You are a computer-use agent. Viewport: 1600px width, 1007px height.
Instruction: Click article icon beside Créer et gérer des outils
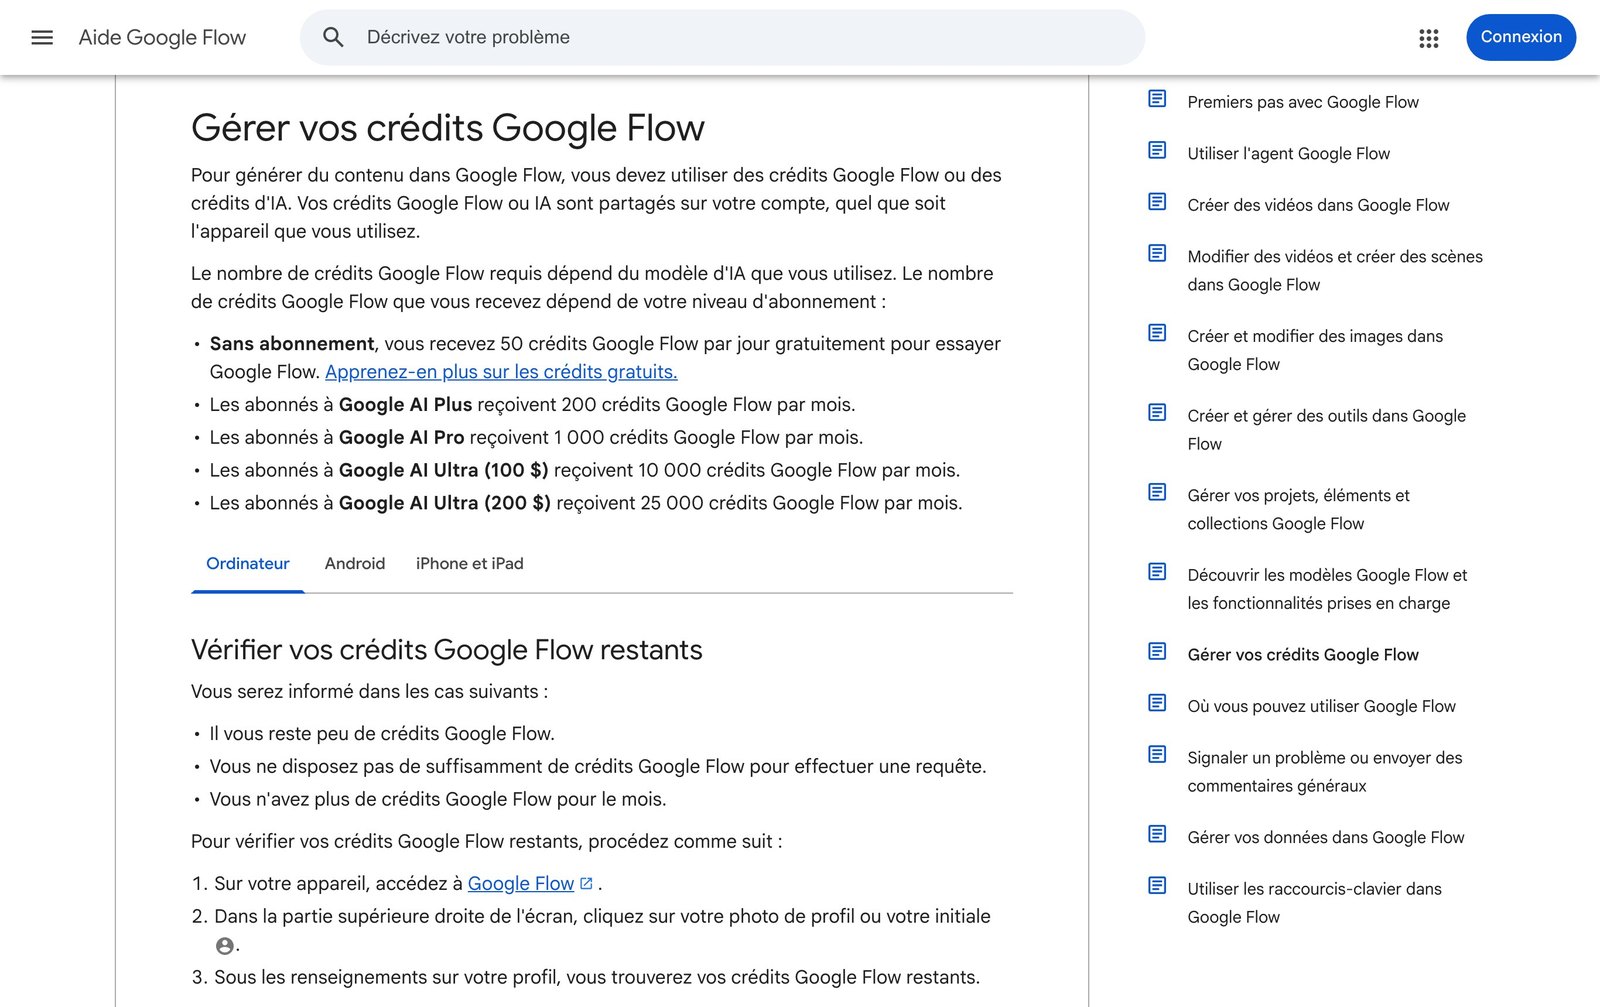[x=1157, y=412]
